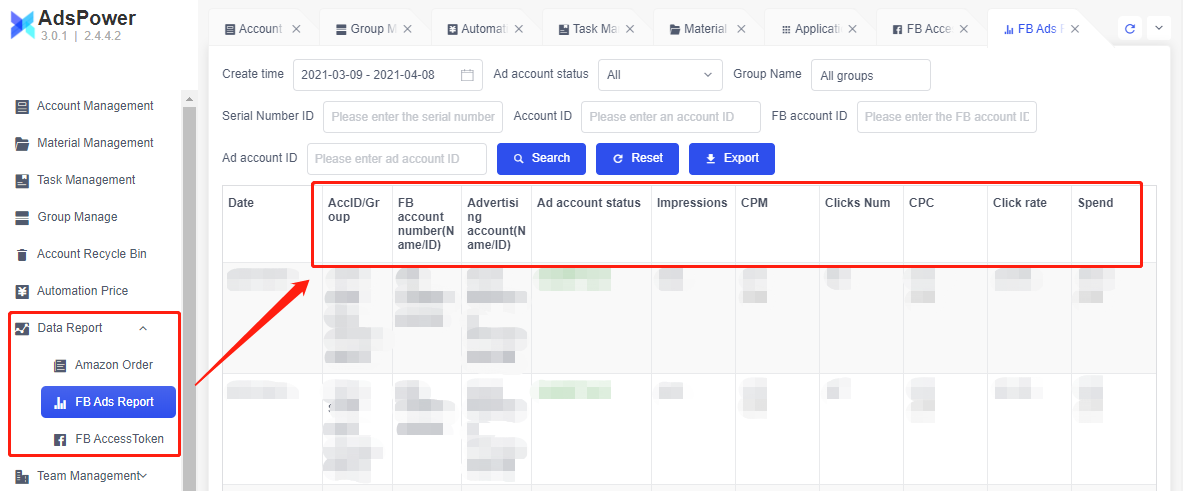Image resolution: width=1183 pixels, height=491 pixels.
Task: Click the Serial Number ID input field
Action: coord(413,117)
